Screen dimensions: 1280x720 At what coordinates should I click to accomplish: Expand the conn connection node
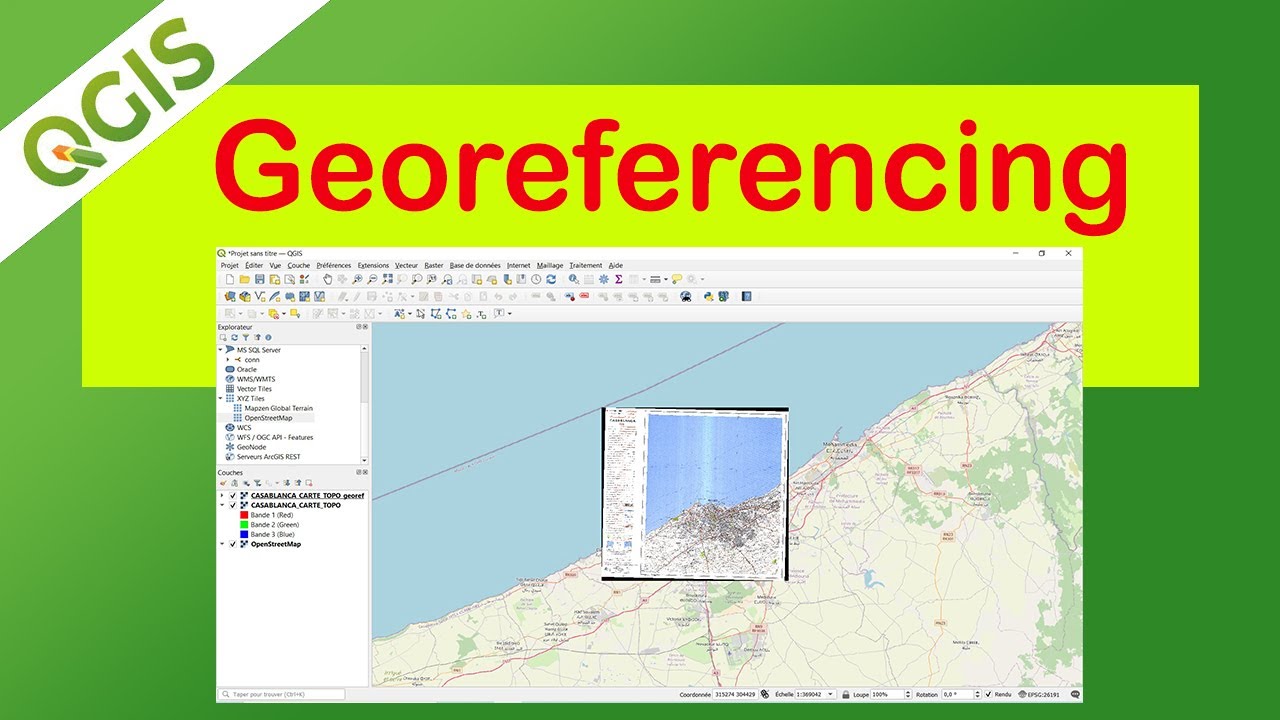click(x=228, y=360)
